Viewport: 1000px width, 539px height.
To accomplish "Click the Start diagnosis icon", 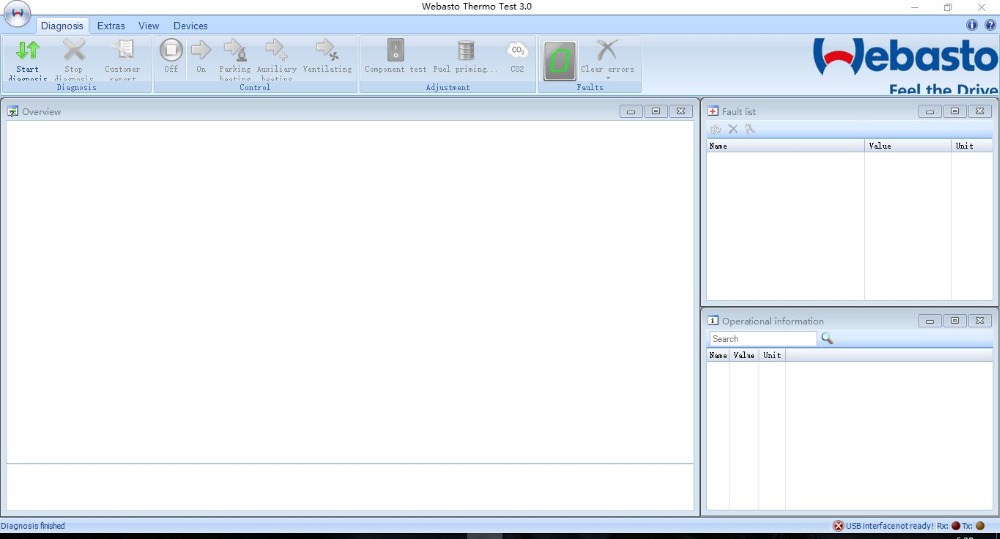I will [28, 50].
